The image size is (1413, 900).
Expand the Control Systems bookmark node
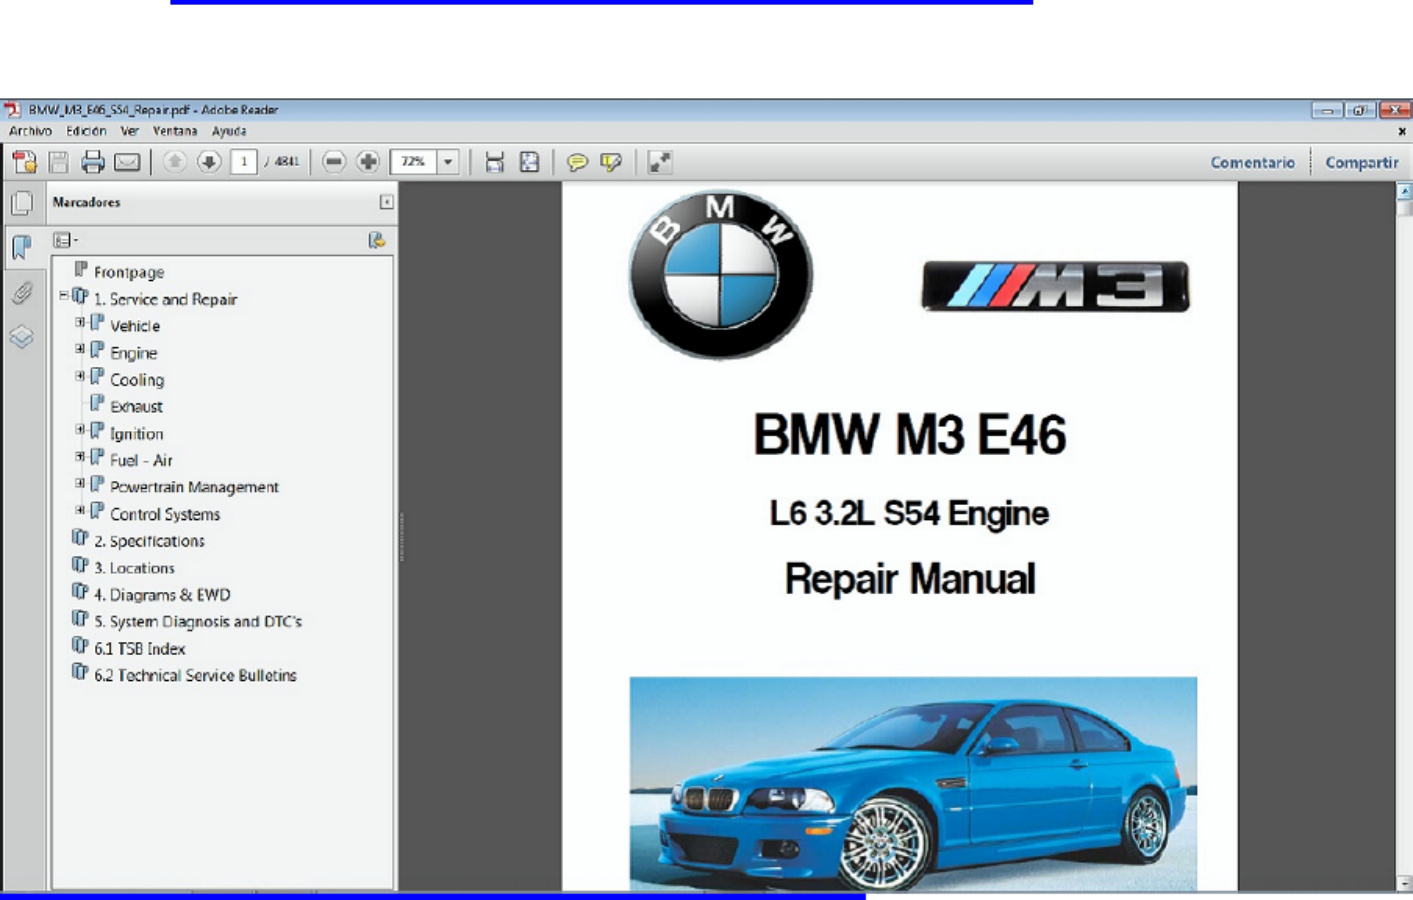[80, 511]
